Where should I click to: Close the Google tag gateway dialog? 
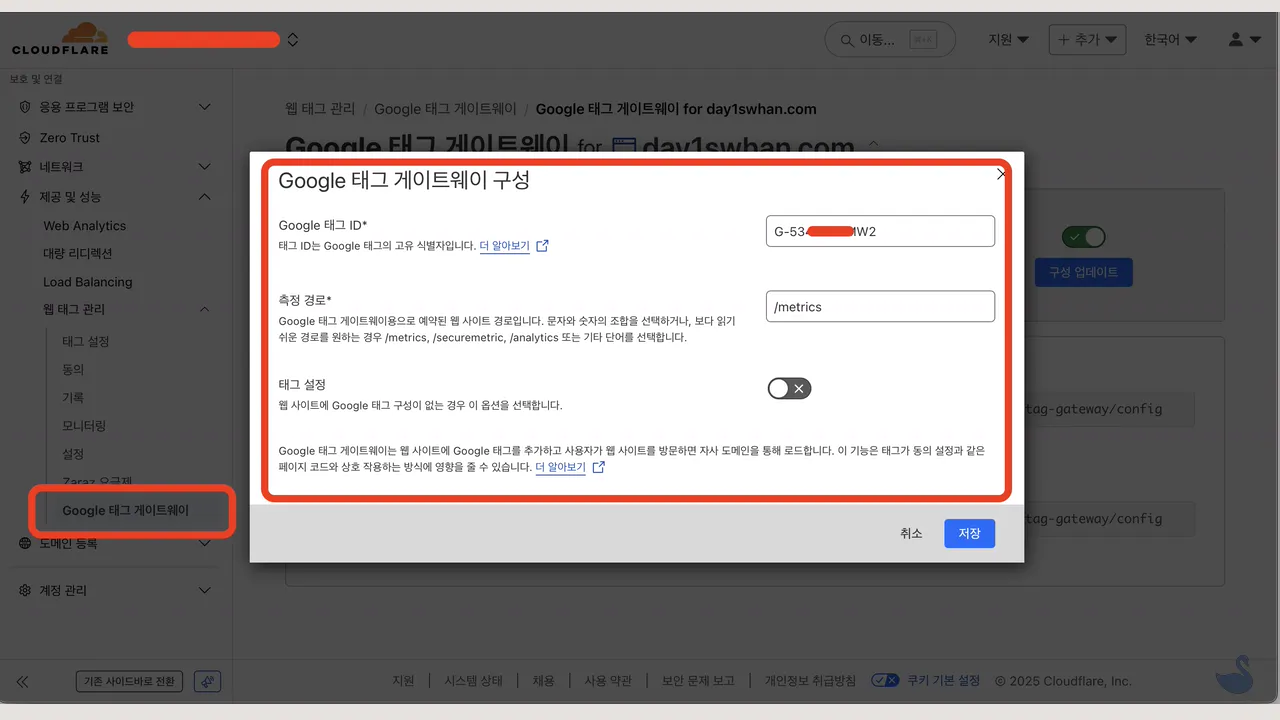tap(1001, 174)
